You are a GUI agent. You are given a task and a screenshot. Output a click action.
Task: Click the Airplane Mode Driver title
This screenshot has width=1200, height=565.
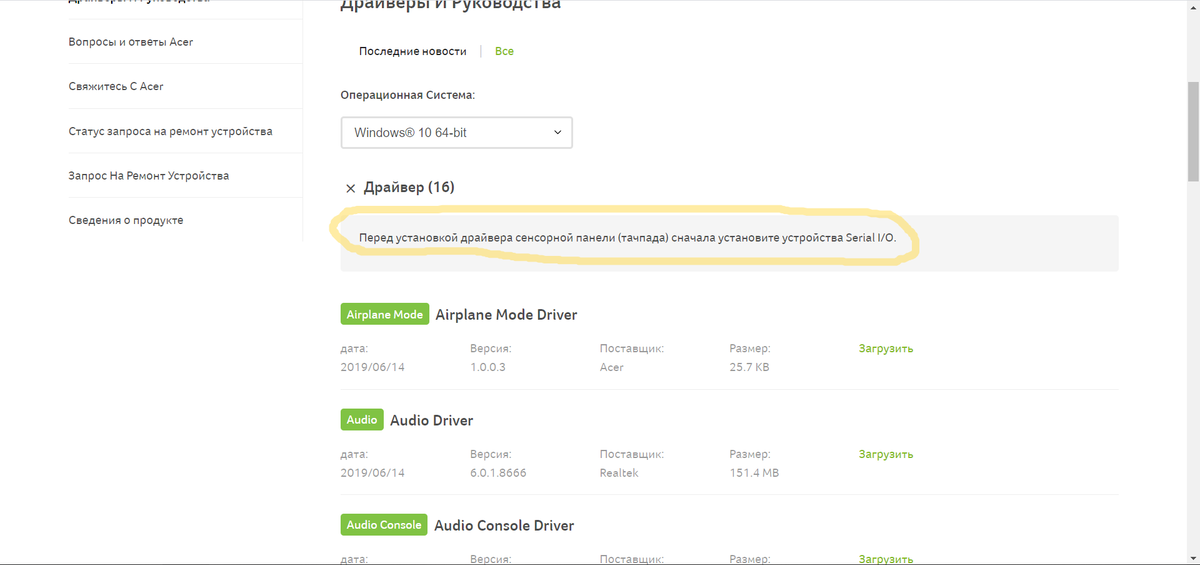(507, 315)
